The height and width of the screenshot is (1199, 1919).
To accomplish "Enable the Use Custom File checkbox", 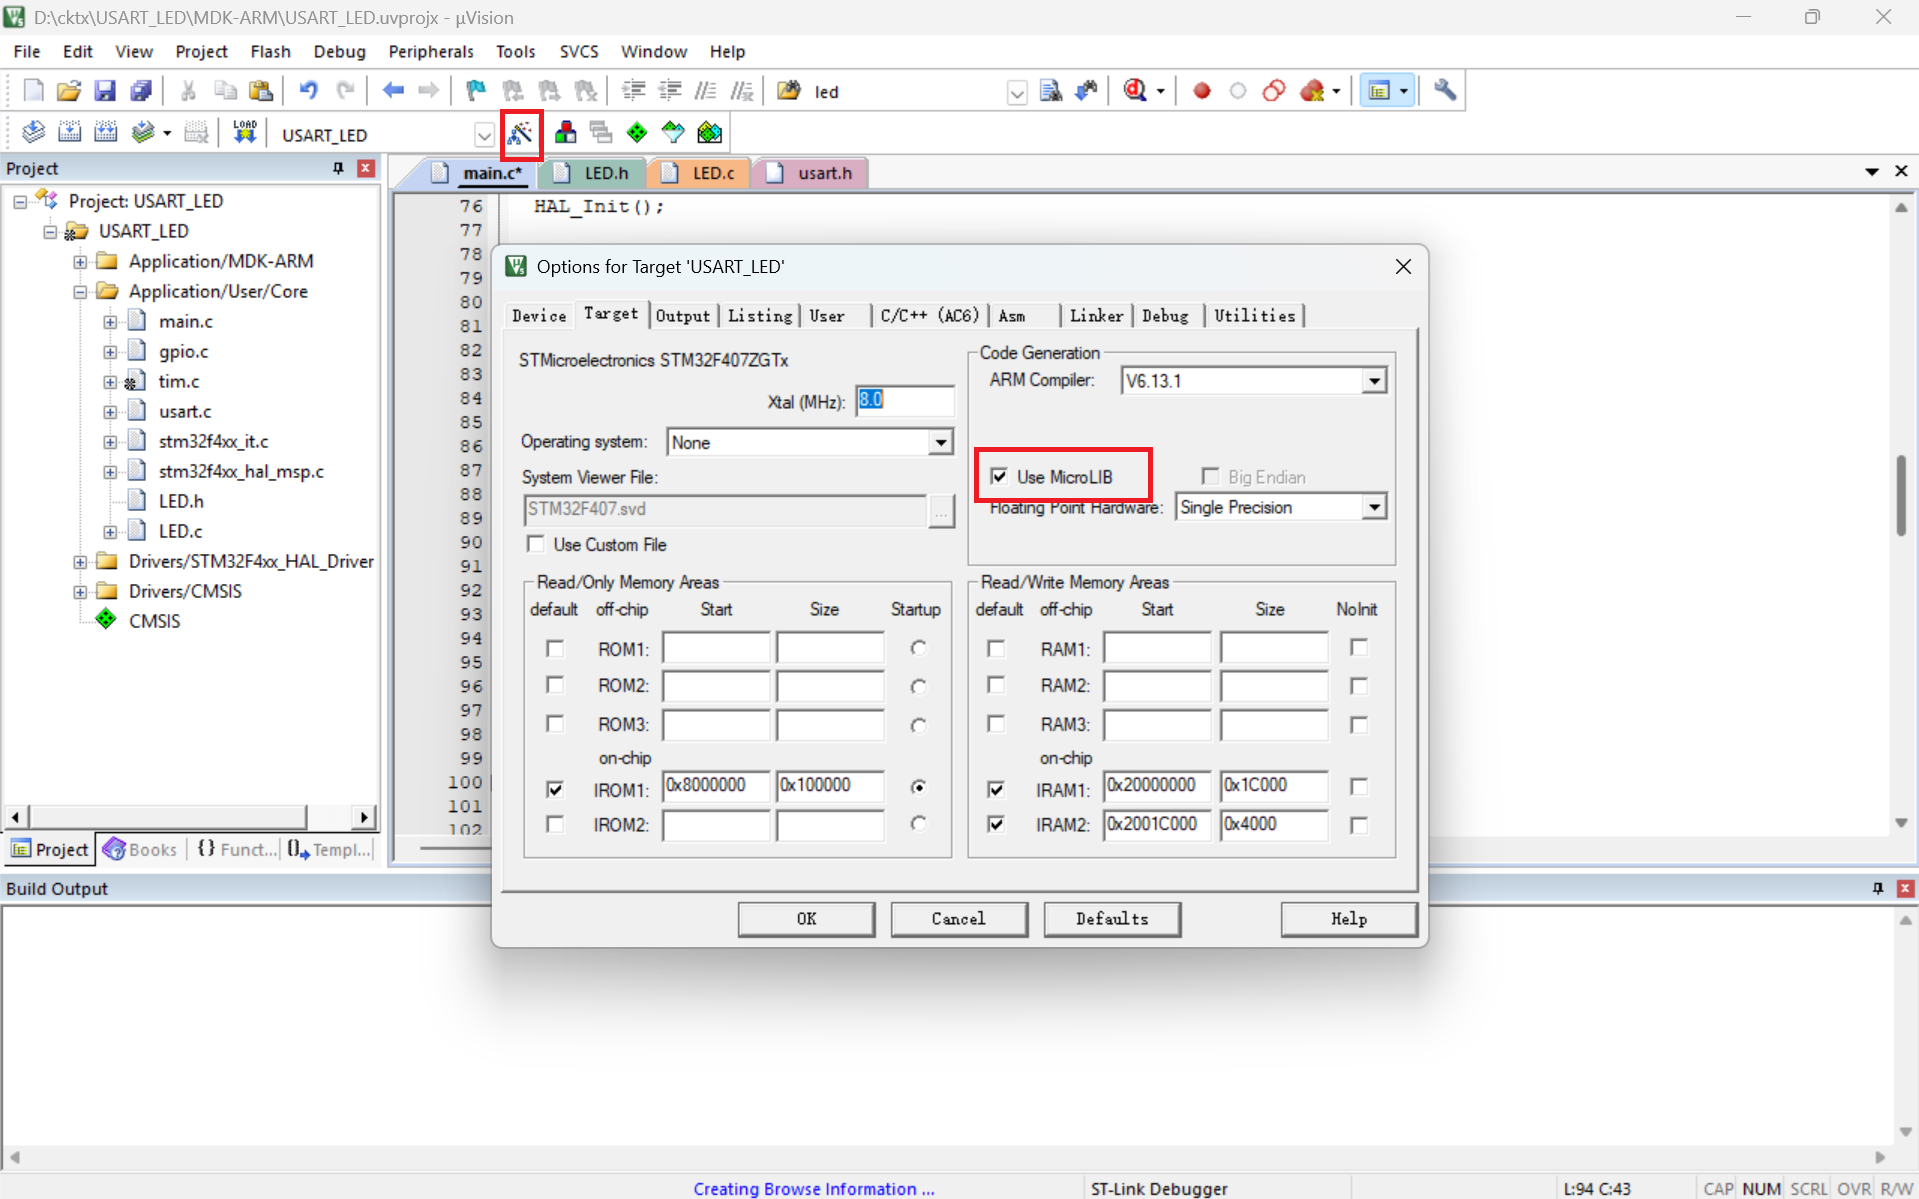I will click(x=536, y=544).
